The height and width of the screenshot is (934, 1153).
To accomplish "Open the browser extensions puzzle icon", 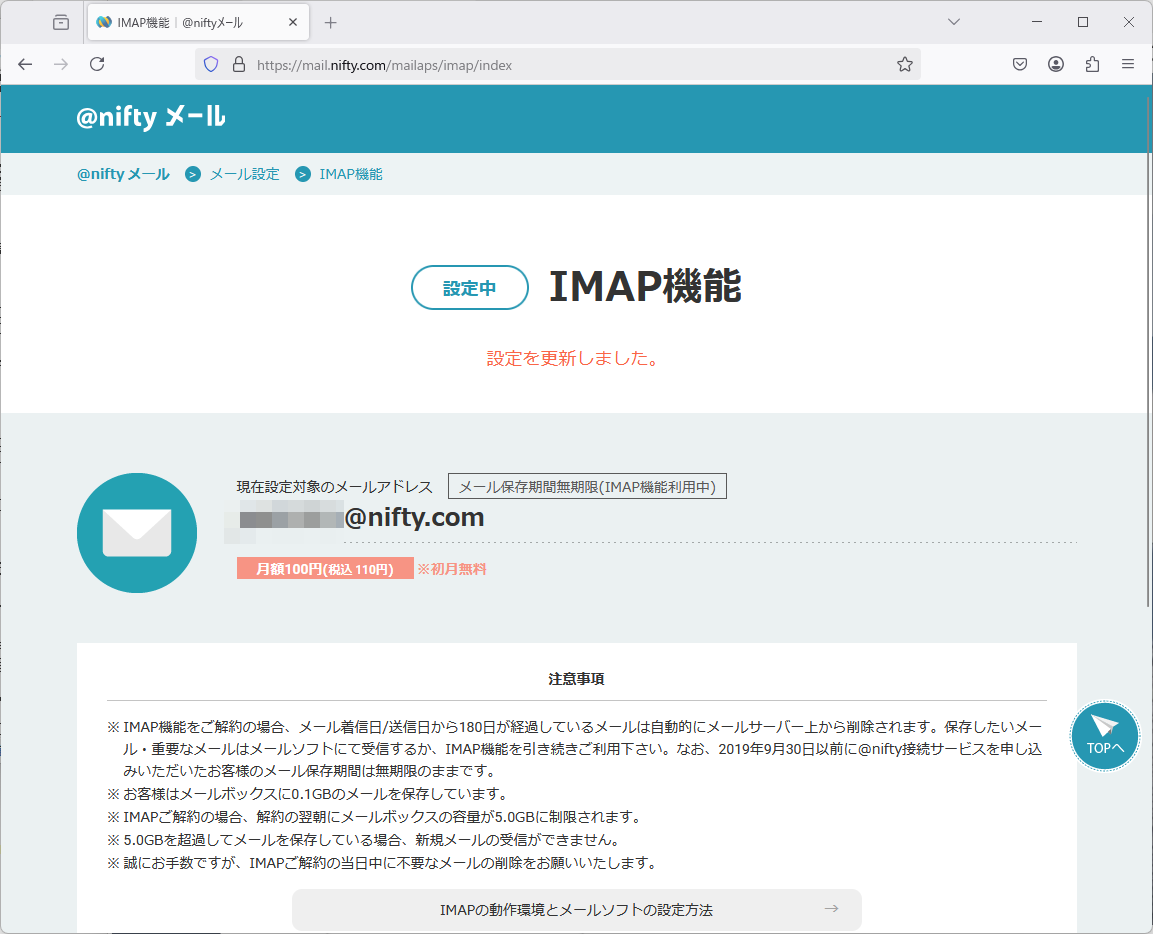I will point(1092,64).
